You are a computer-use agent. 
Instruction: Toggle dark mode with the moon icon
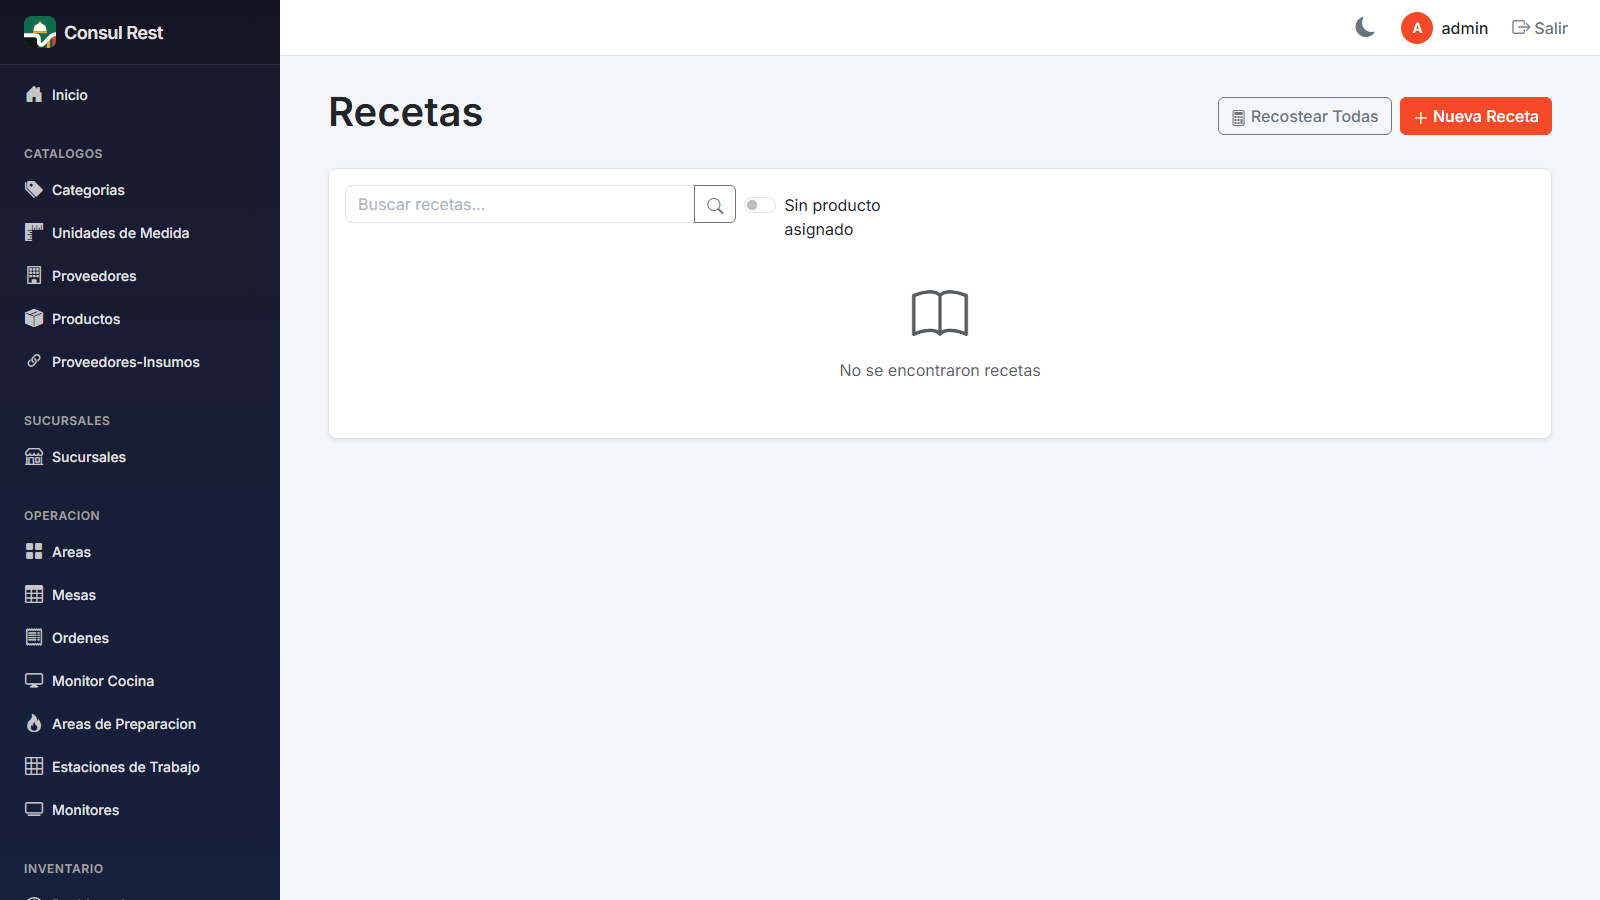[x=1365, y=28]
